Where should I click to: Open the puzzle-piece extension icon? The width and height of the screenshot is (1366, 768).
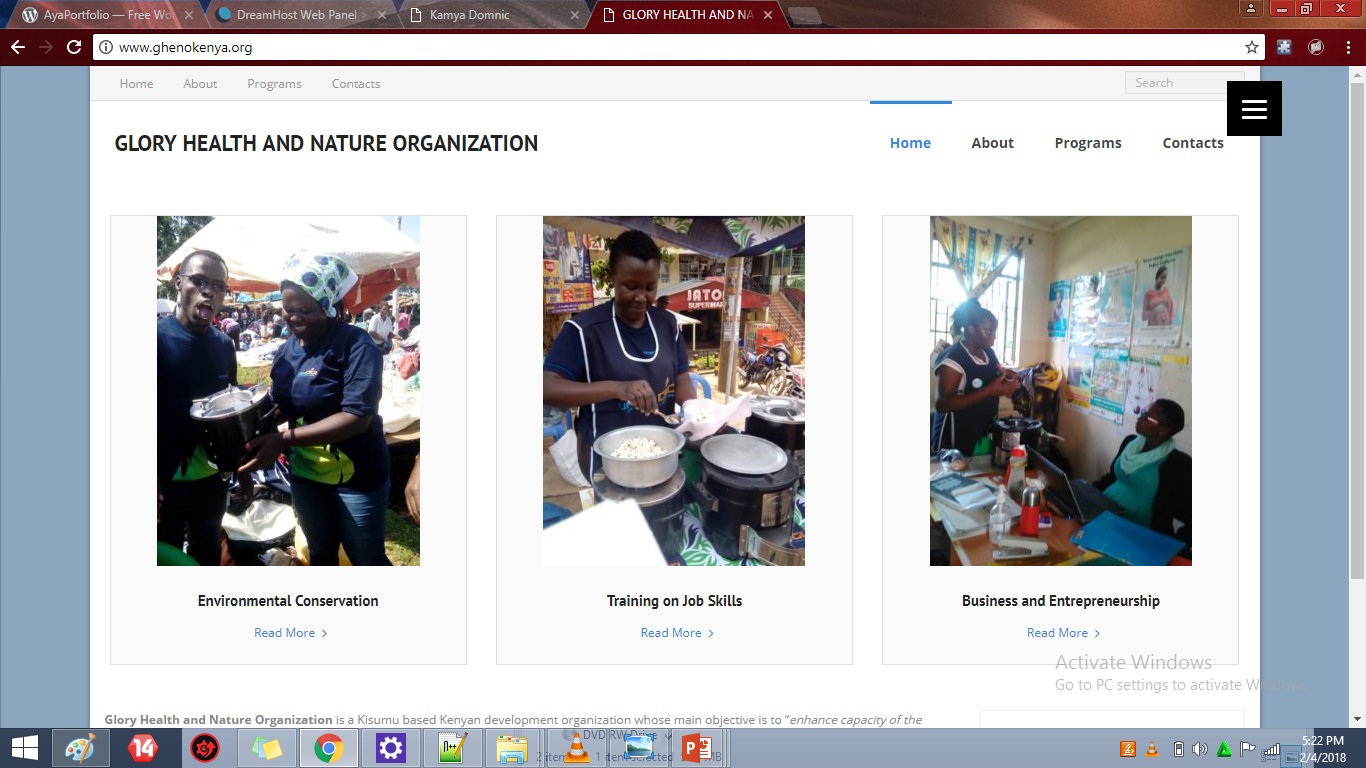pyautogui.click(x=1285, y=47)
